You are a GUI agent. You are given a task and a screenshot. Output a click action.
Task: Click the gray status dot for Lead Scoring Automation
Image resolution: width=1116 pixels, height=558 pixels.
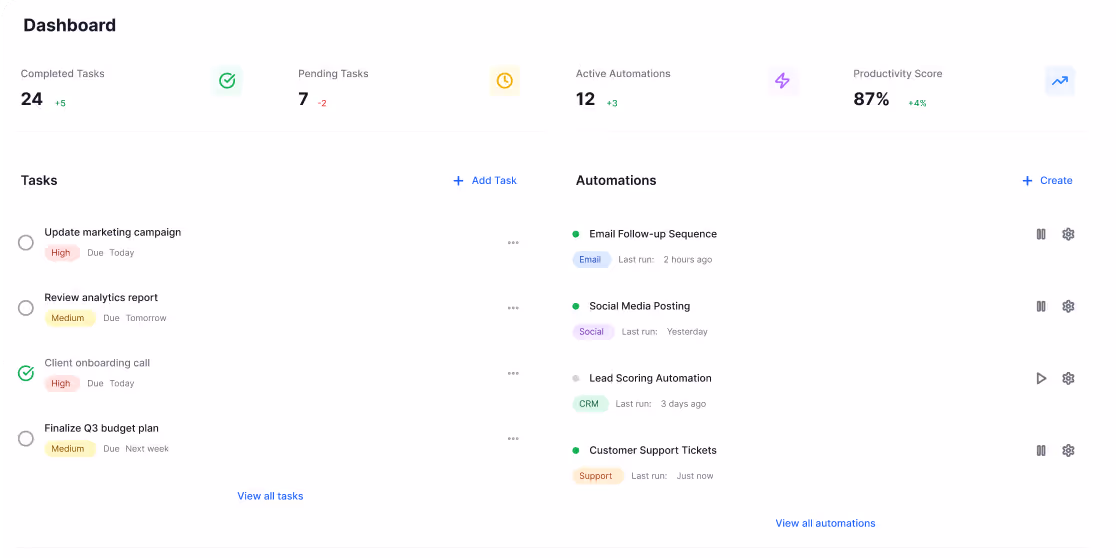point(576,378)
